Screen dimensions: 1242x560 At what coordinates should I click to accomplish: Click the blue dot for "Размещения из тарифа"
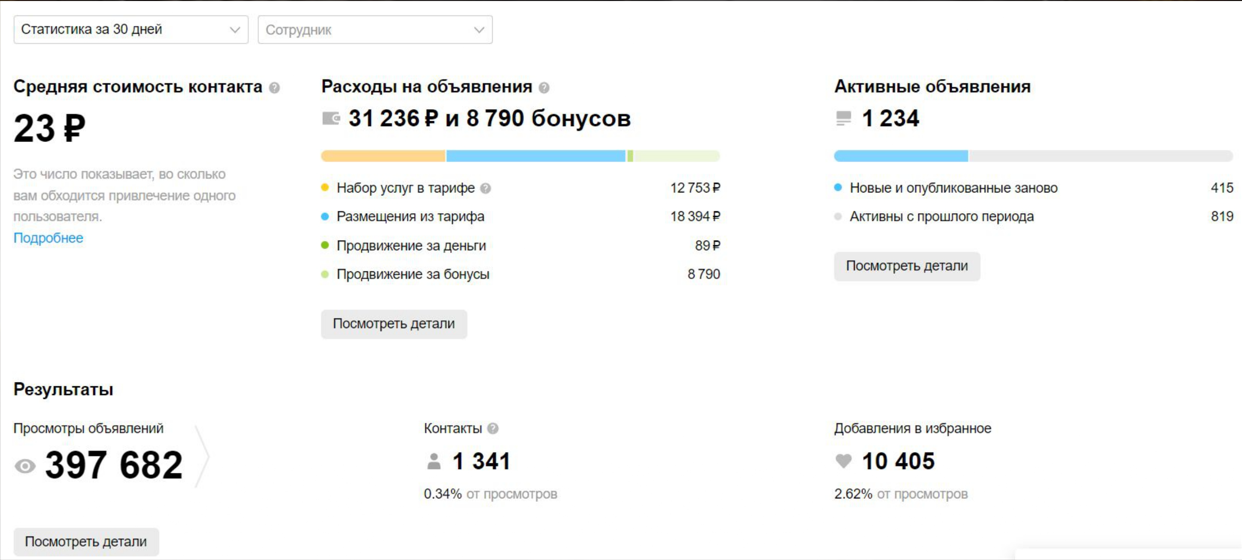[325, 216]
